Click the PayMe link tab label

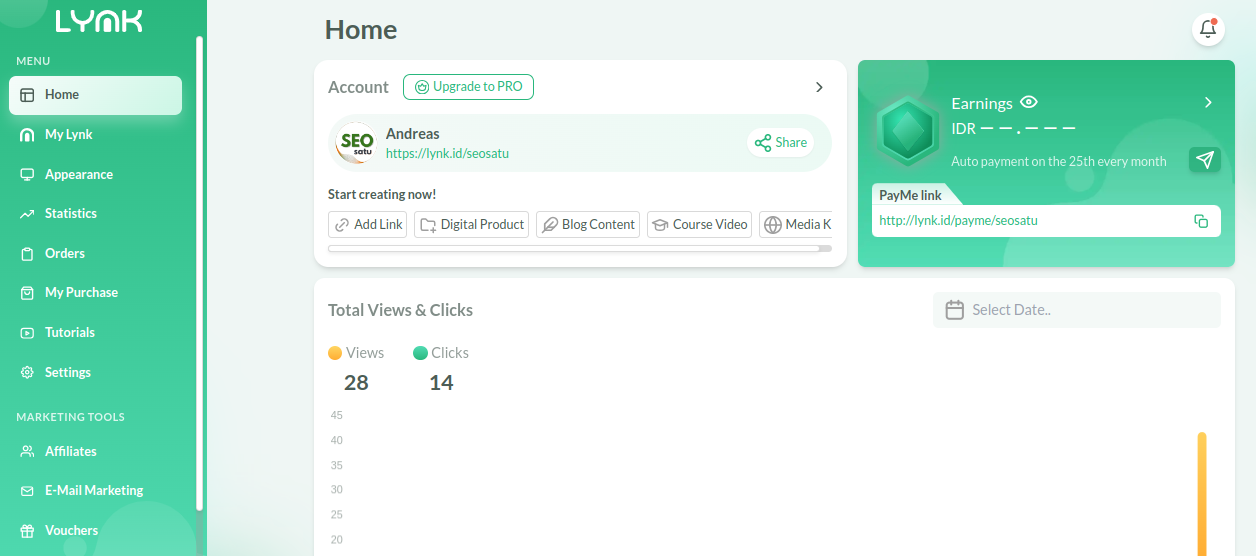pos(910,196)
